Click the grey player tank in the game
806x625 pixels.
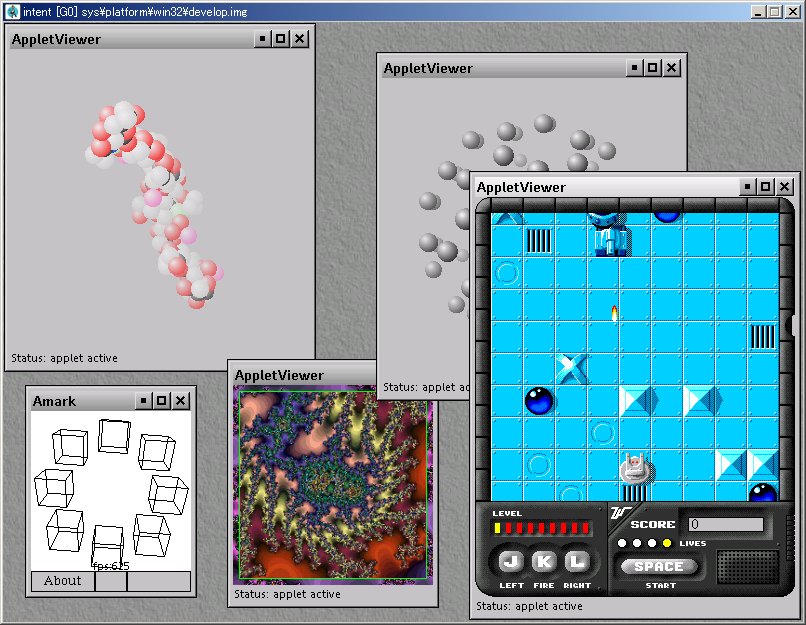[x=635, y=468]
